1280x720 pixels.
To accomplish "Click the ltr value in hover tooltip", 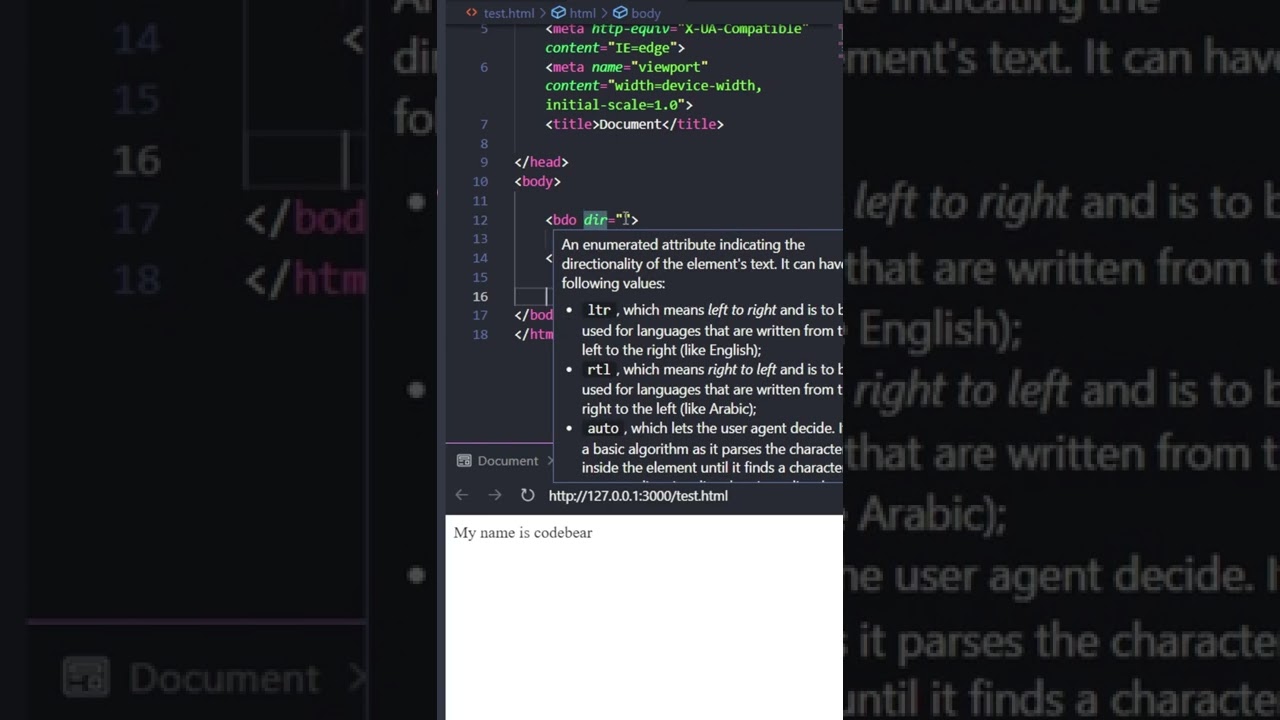I will [x=599, y=310].
